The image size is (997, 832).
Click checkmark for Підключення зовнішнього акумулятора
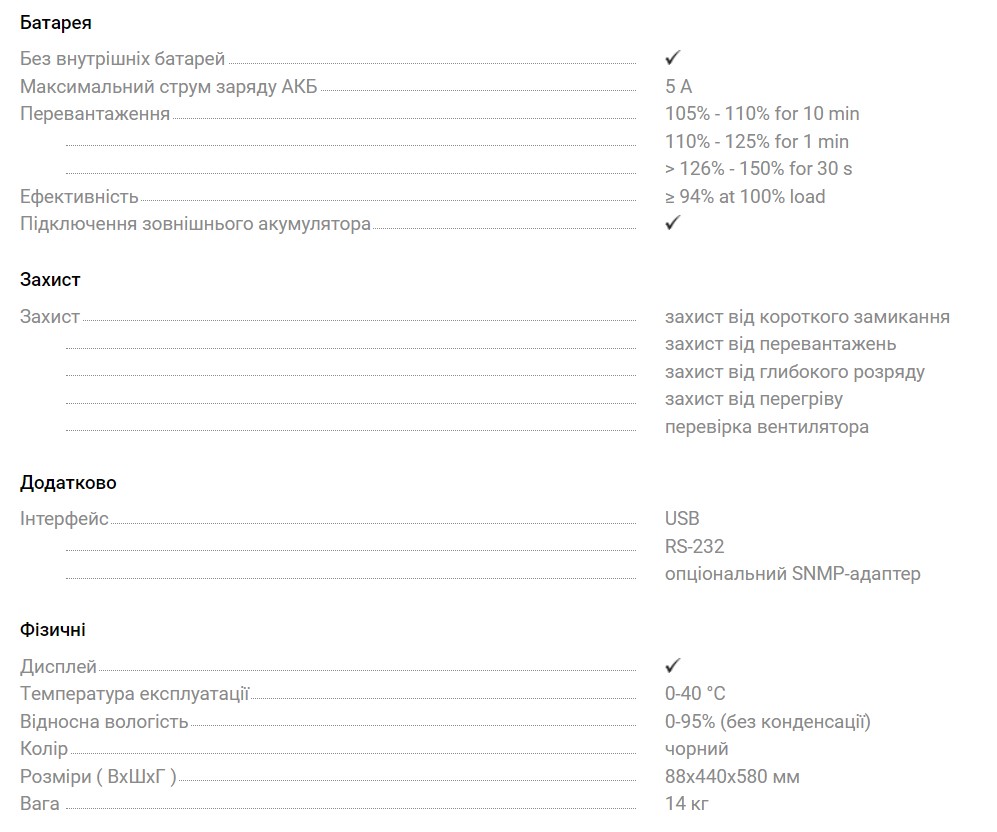(672, 223)
